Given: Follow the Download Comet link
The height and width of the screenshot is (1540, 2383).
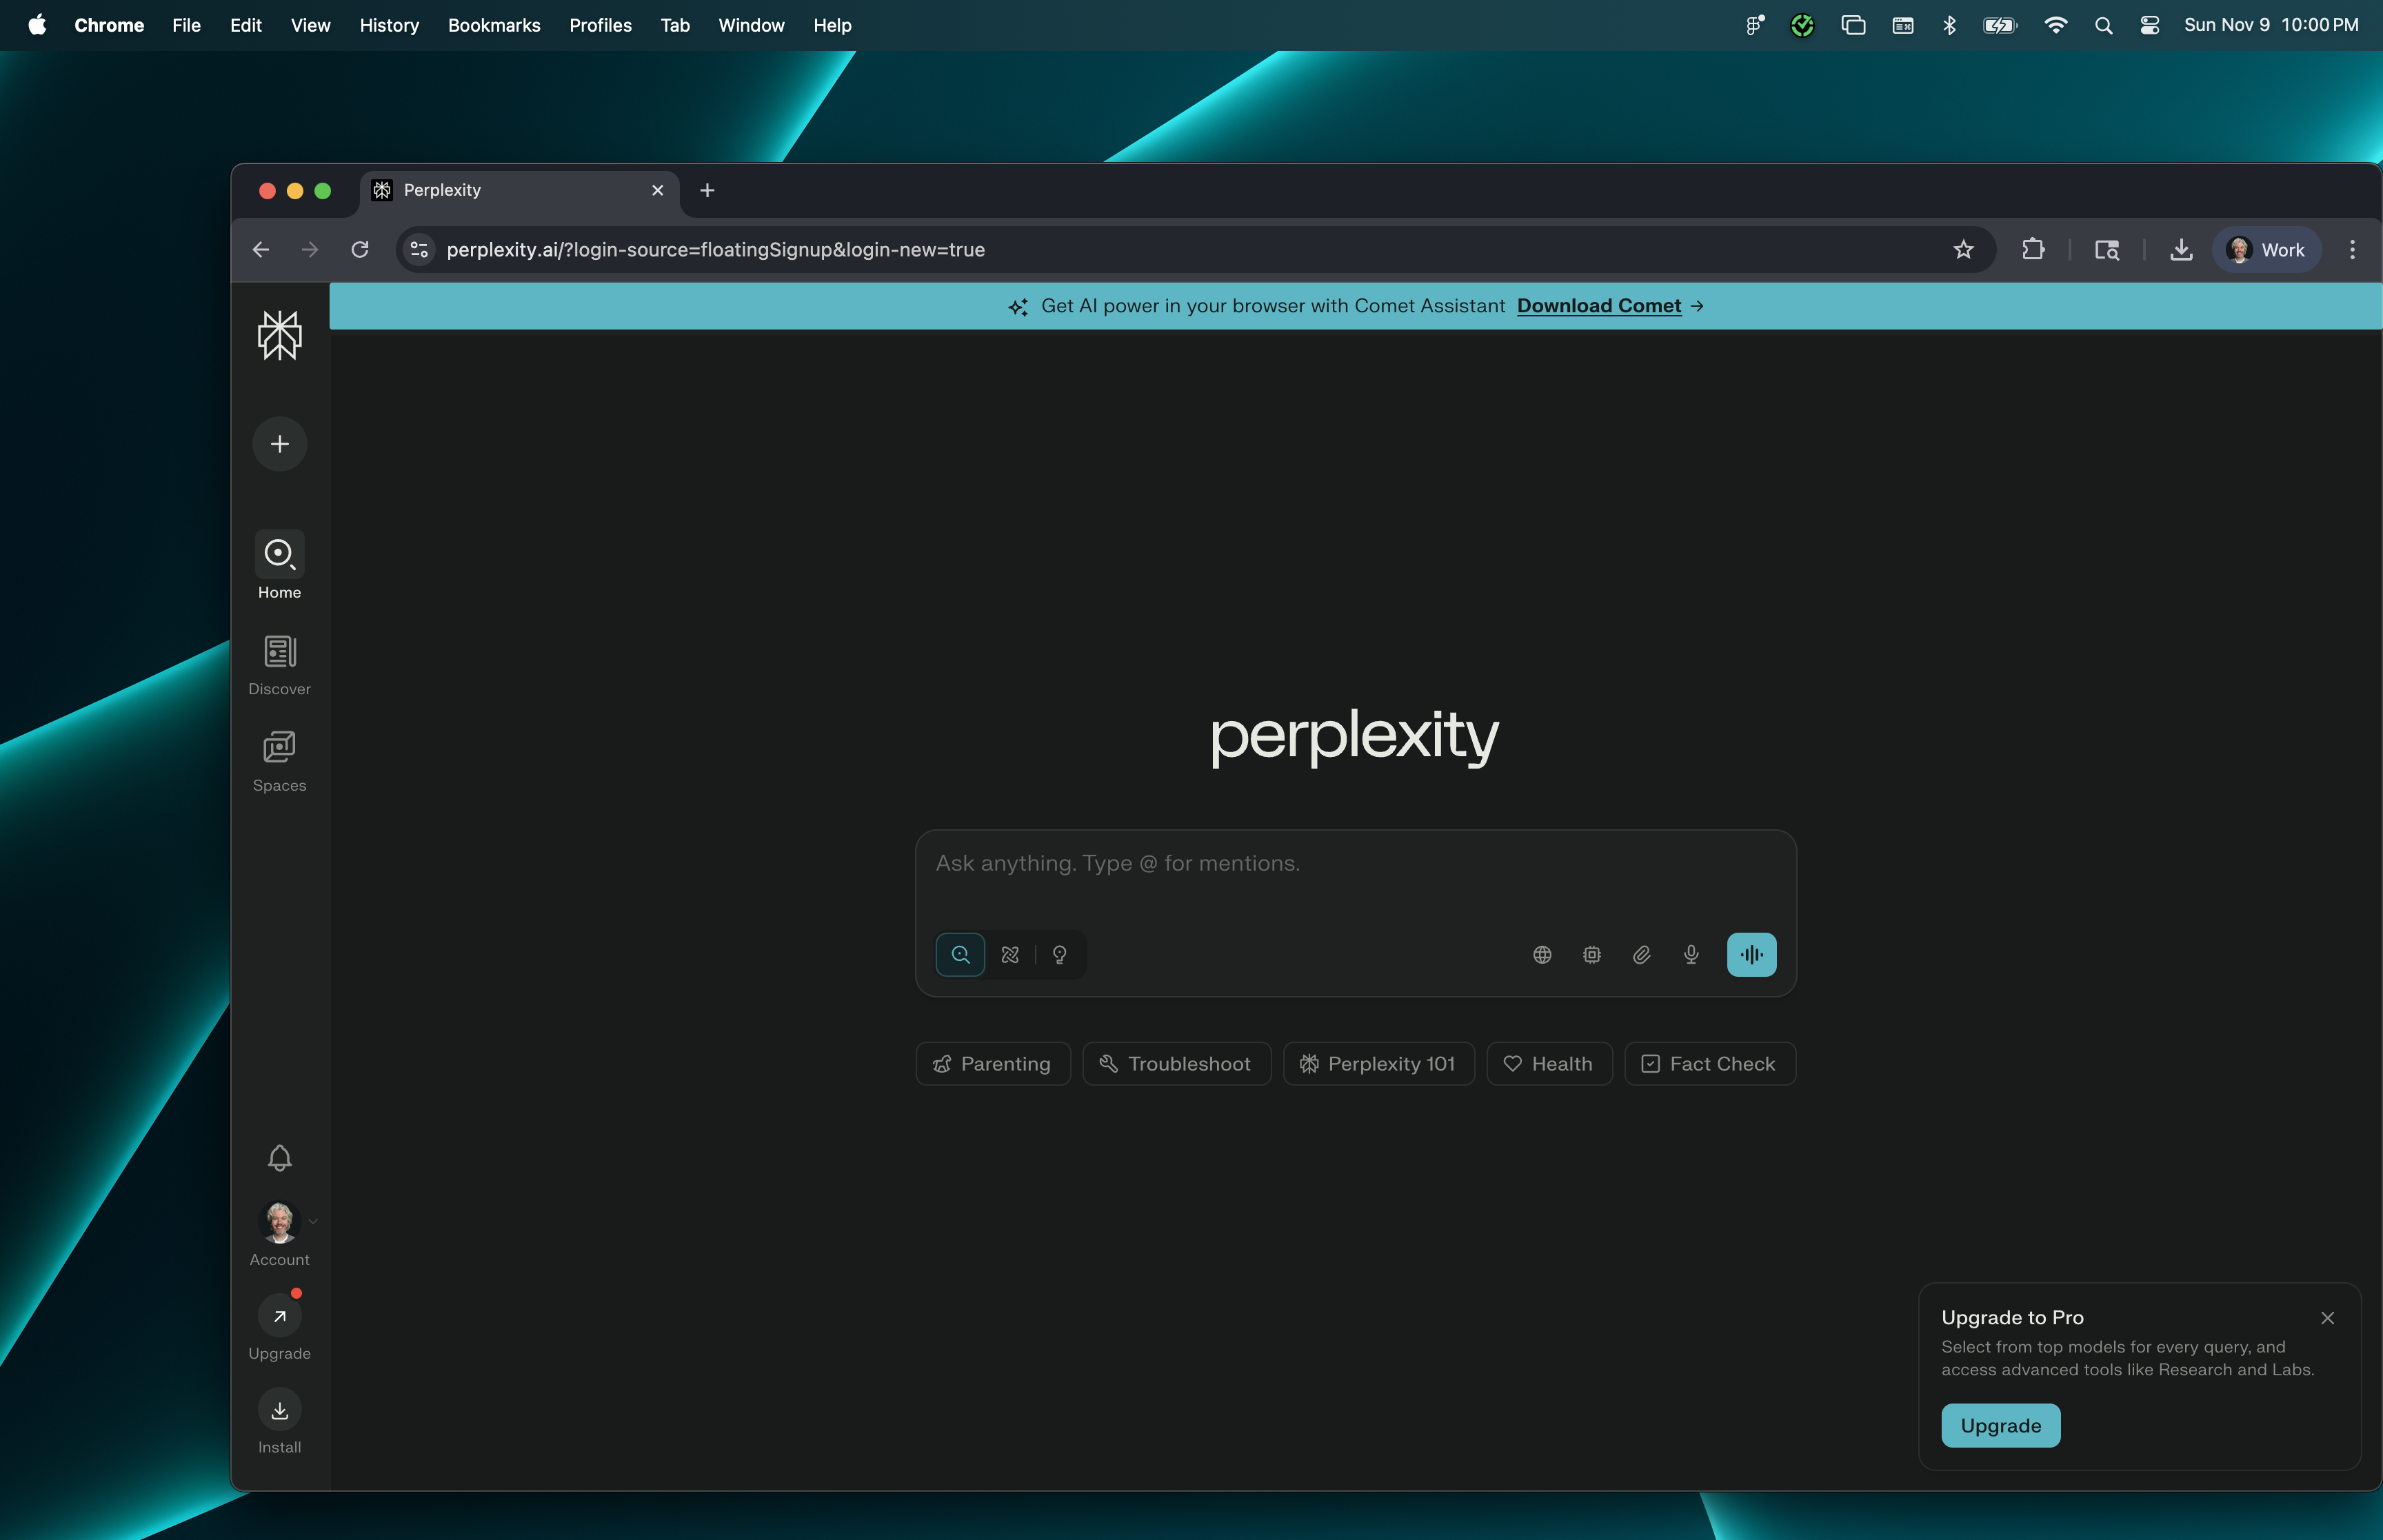Looking at the screenshot, I should click(x=1599, y=306).
